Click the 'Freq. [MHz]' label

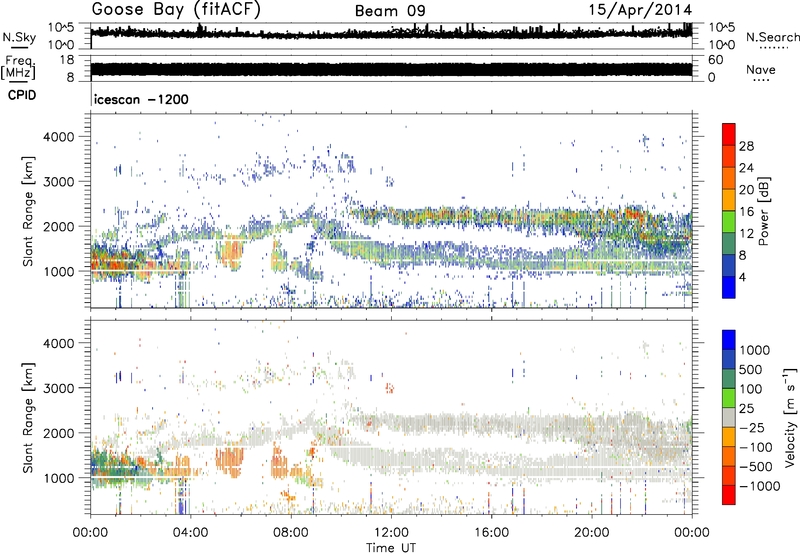tap(18, 67)
